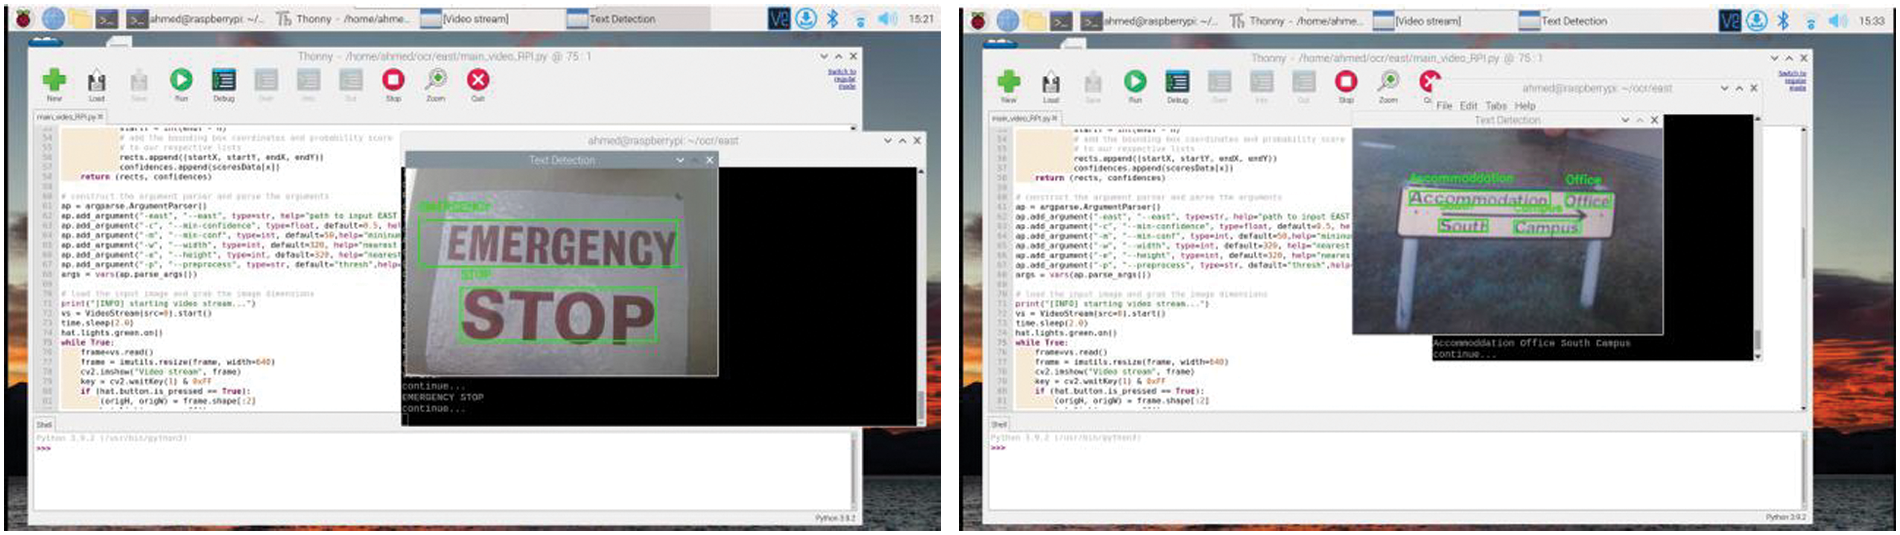Click the volume speaker icon beside 15:33 clock
This screenshot has height=535, width=1900.
1837,20
